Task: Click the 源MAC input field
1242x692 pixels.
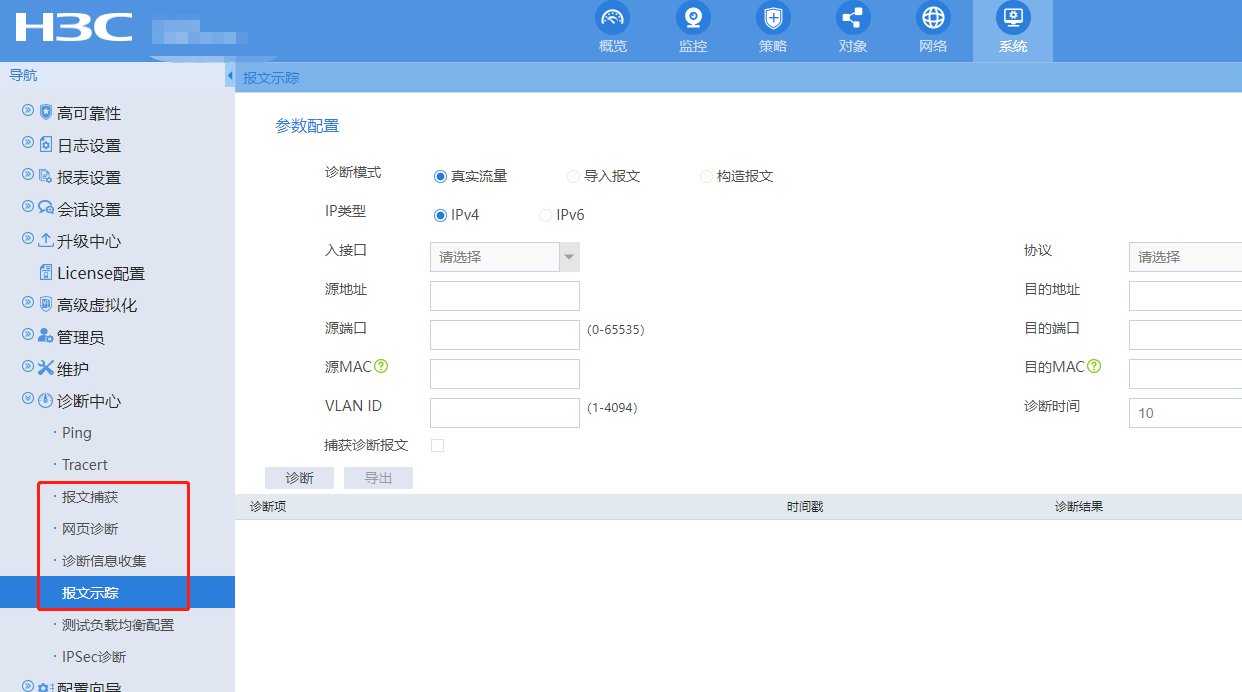Action: pyautogui.click(x=505, y=374)
